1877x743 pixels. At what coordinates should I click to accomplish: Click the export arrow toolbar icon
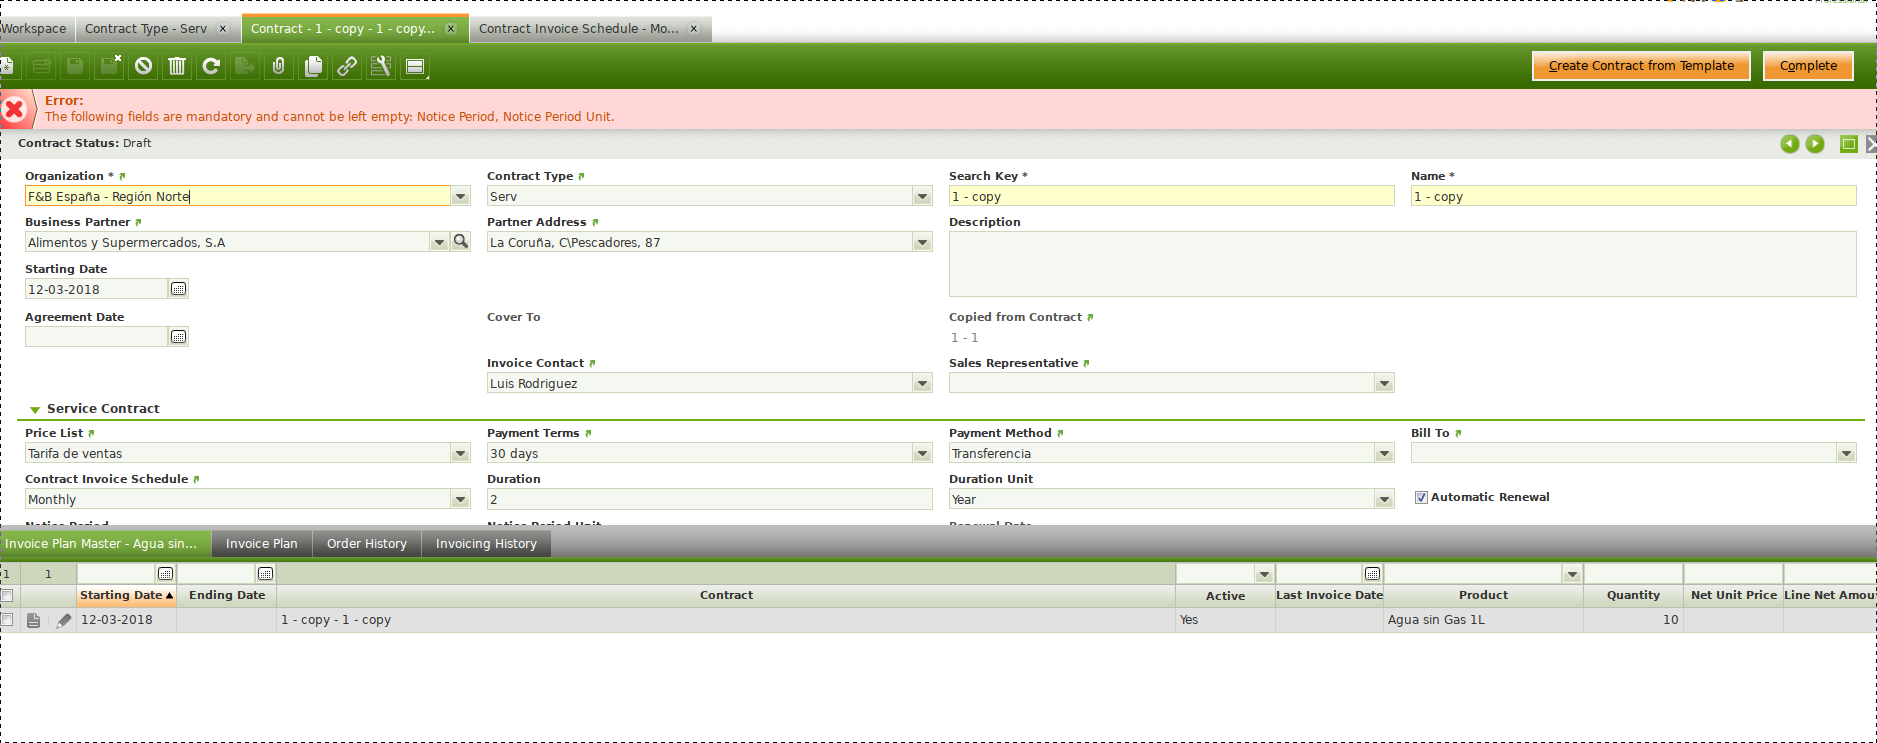pos(245,66)
